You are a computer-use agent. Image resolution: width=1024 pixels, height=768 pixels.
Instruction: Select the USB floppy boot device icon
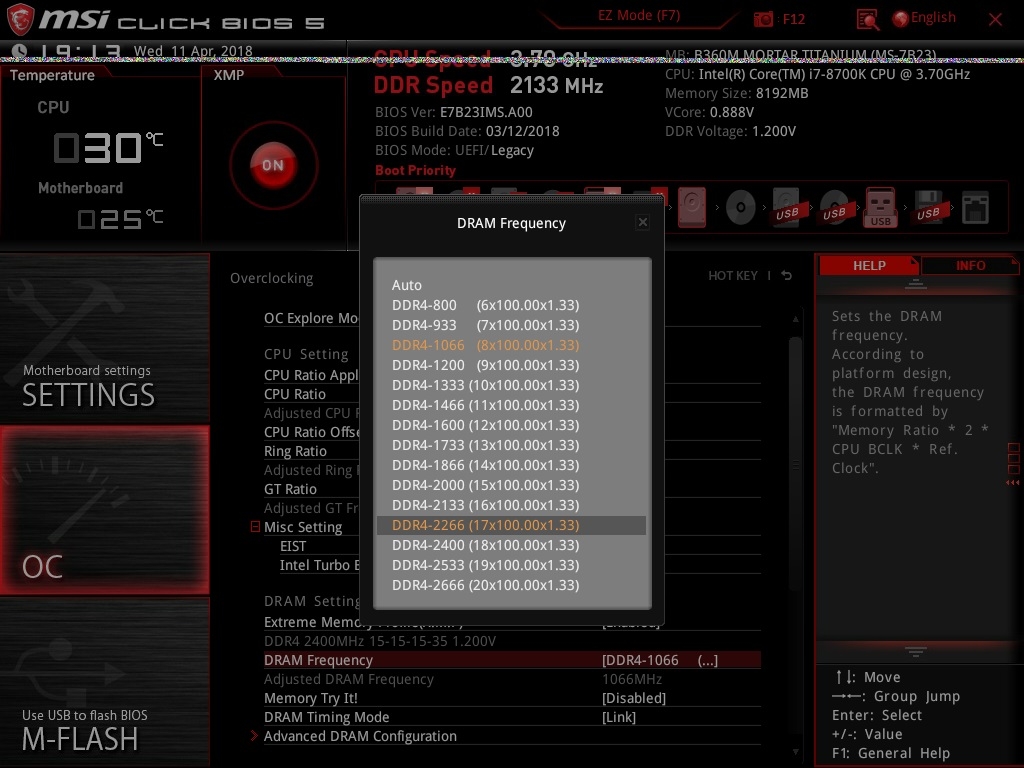pyautogui.click(x=928, y=207)
